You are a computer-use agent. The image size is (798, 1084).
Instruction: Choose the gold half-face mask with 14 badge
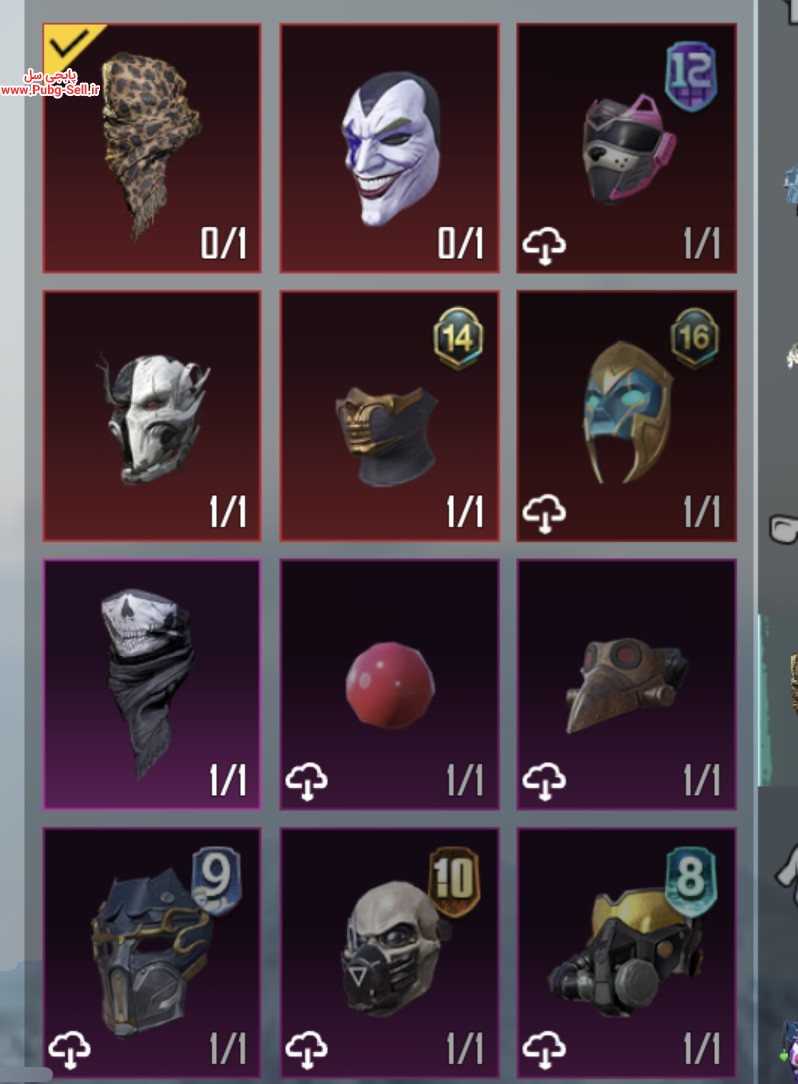389,416
